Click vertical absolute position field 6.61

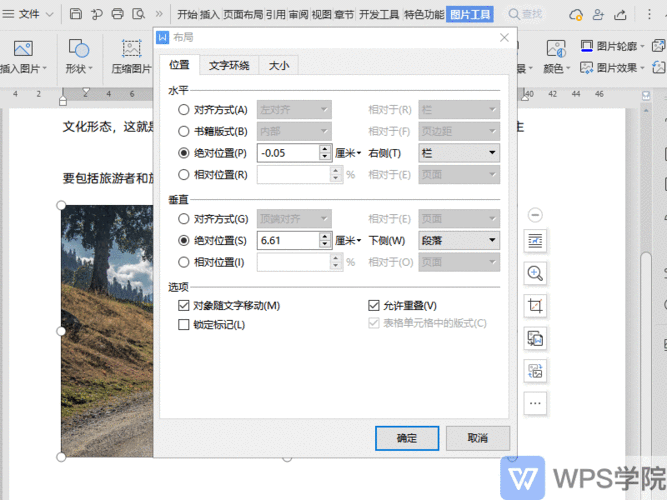(x=288, y=241)
